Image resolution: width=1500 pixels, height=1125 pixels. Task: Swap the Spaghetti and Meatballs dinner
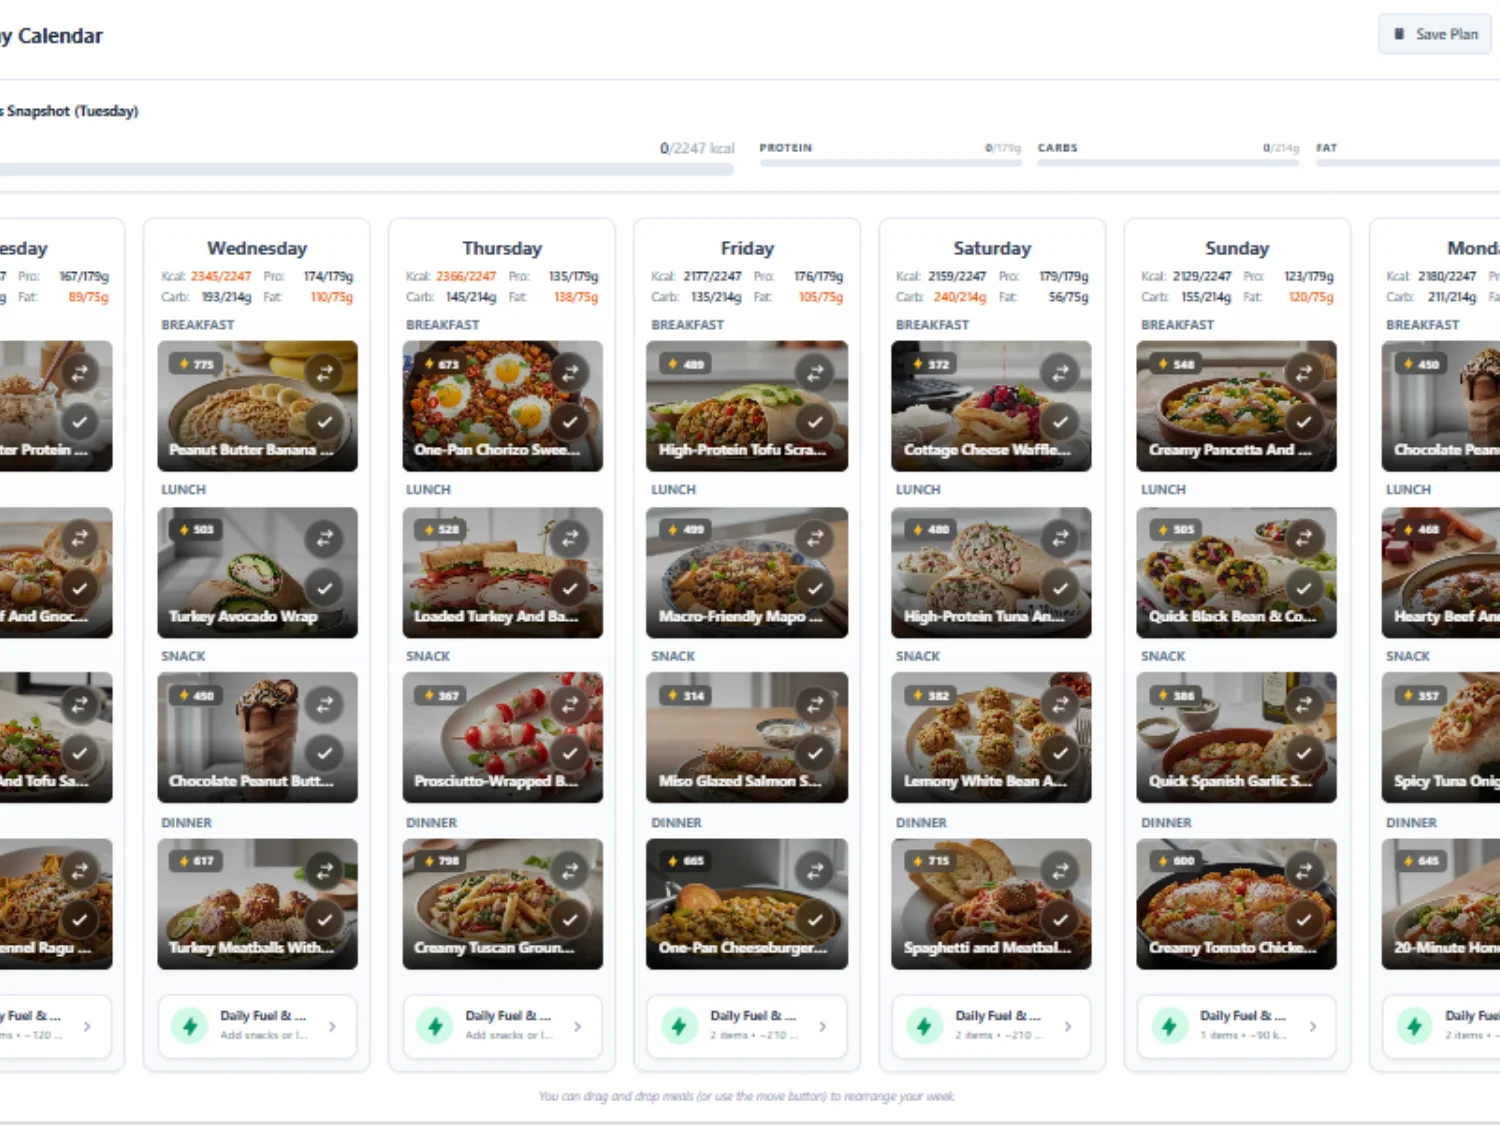[1060, 870]
